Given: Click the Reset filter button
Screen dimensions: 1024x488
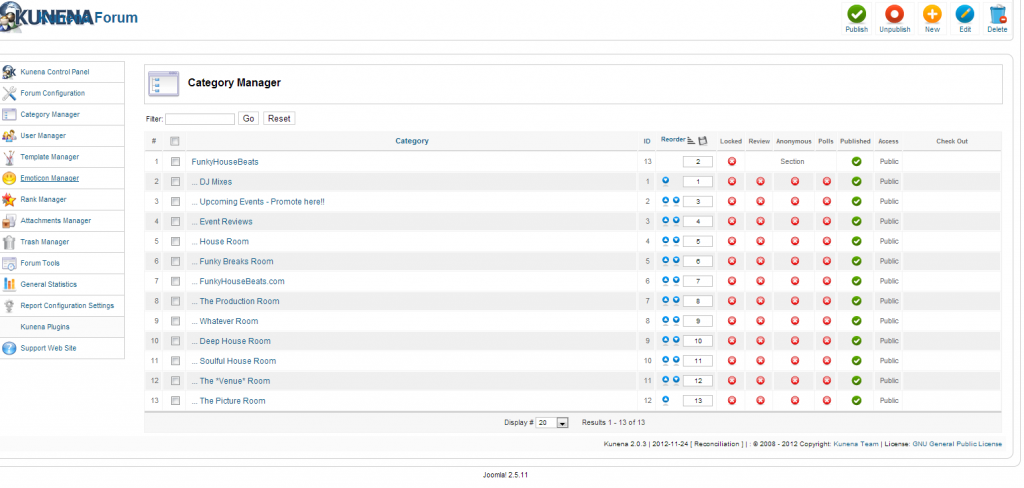Looking at the screenshot, I should click(279, 119).
